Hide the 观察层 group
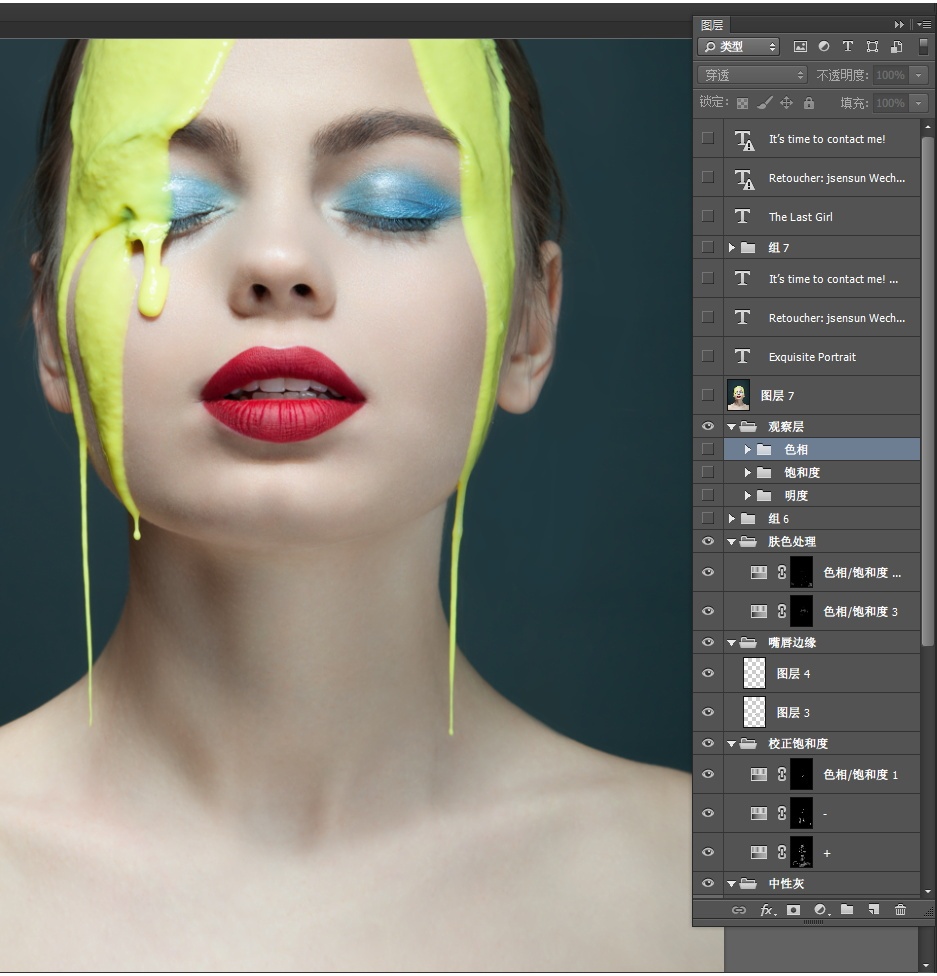 pyautogui.click(x=708, y=426)
